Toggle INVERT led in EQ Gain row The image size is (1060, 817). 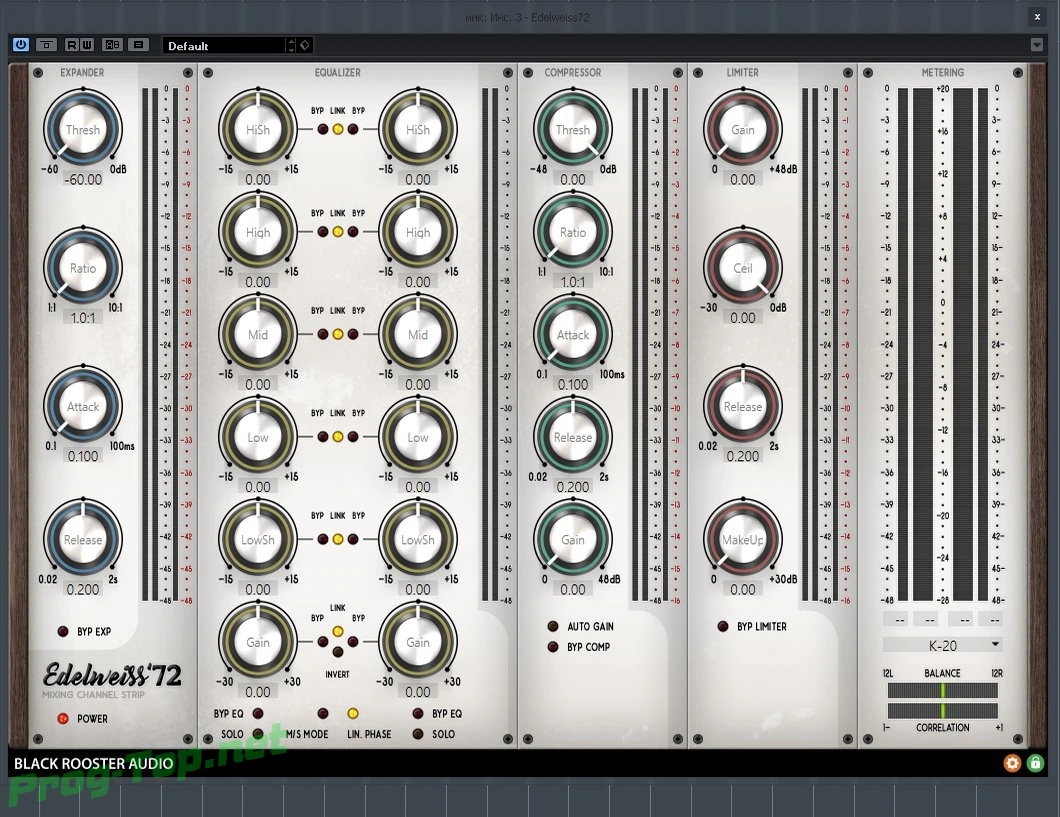[337, 651]
